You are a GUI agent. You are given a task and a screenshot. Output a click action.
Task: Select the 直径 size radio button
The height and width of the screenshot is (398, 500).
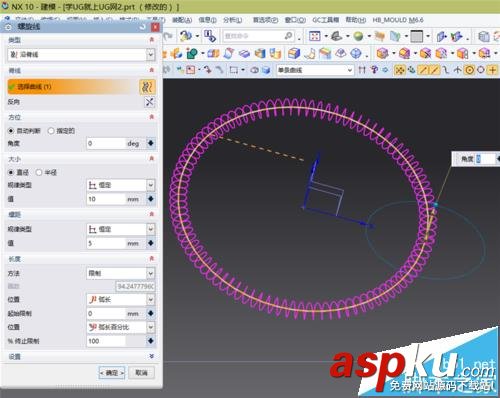tap(11, 172)
